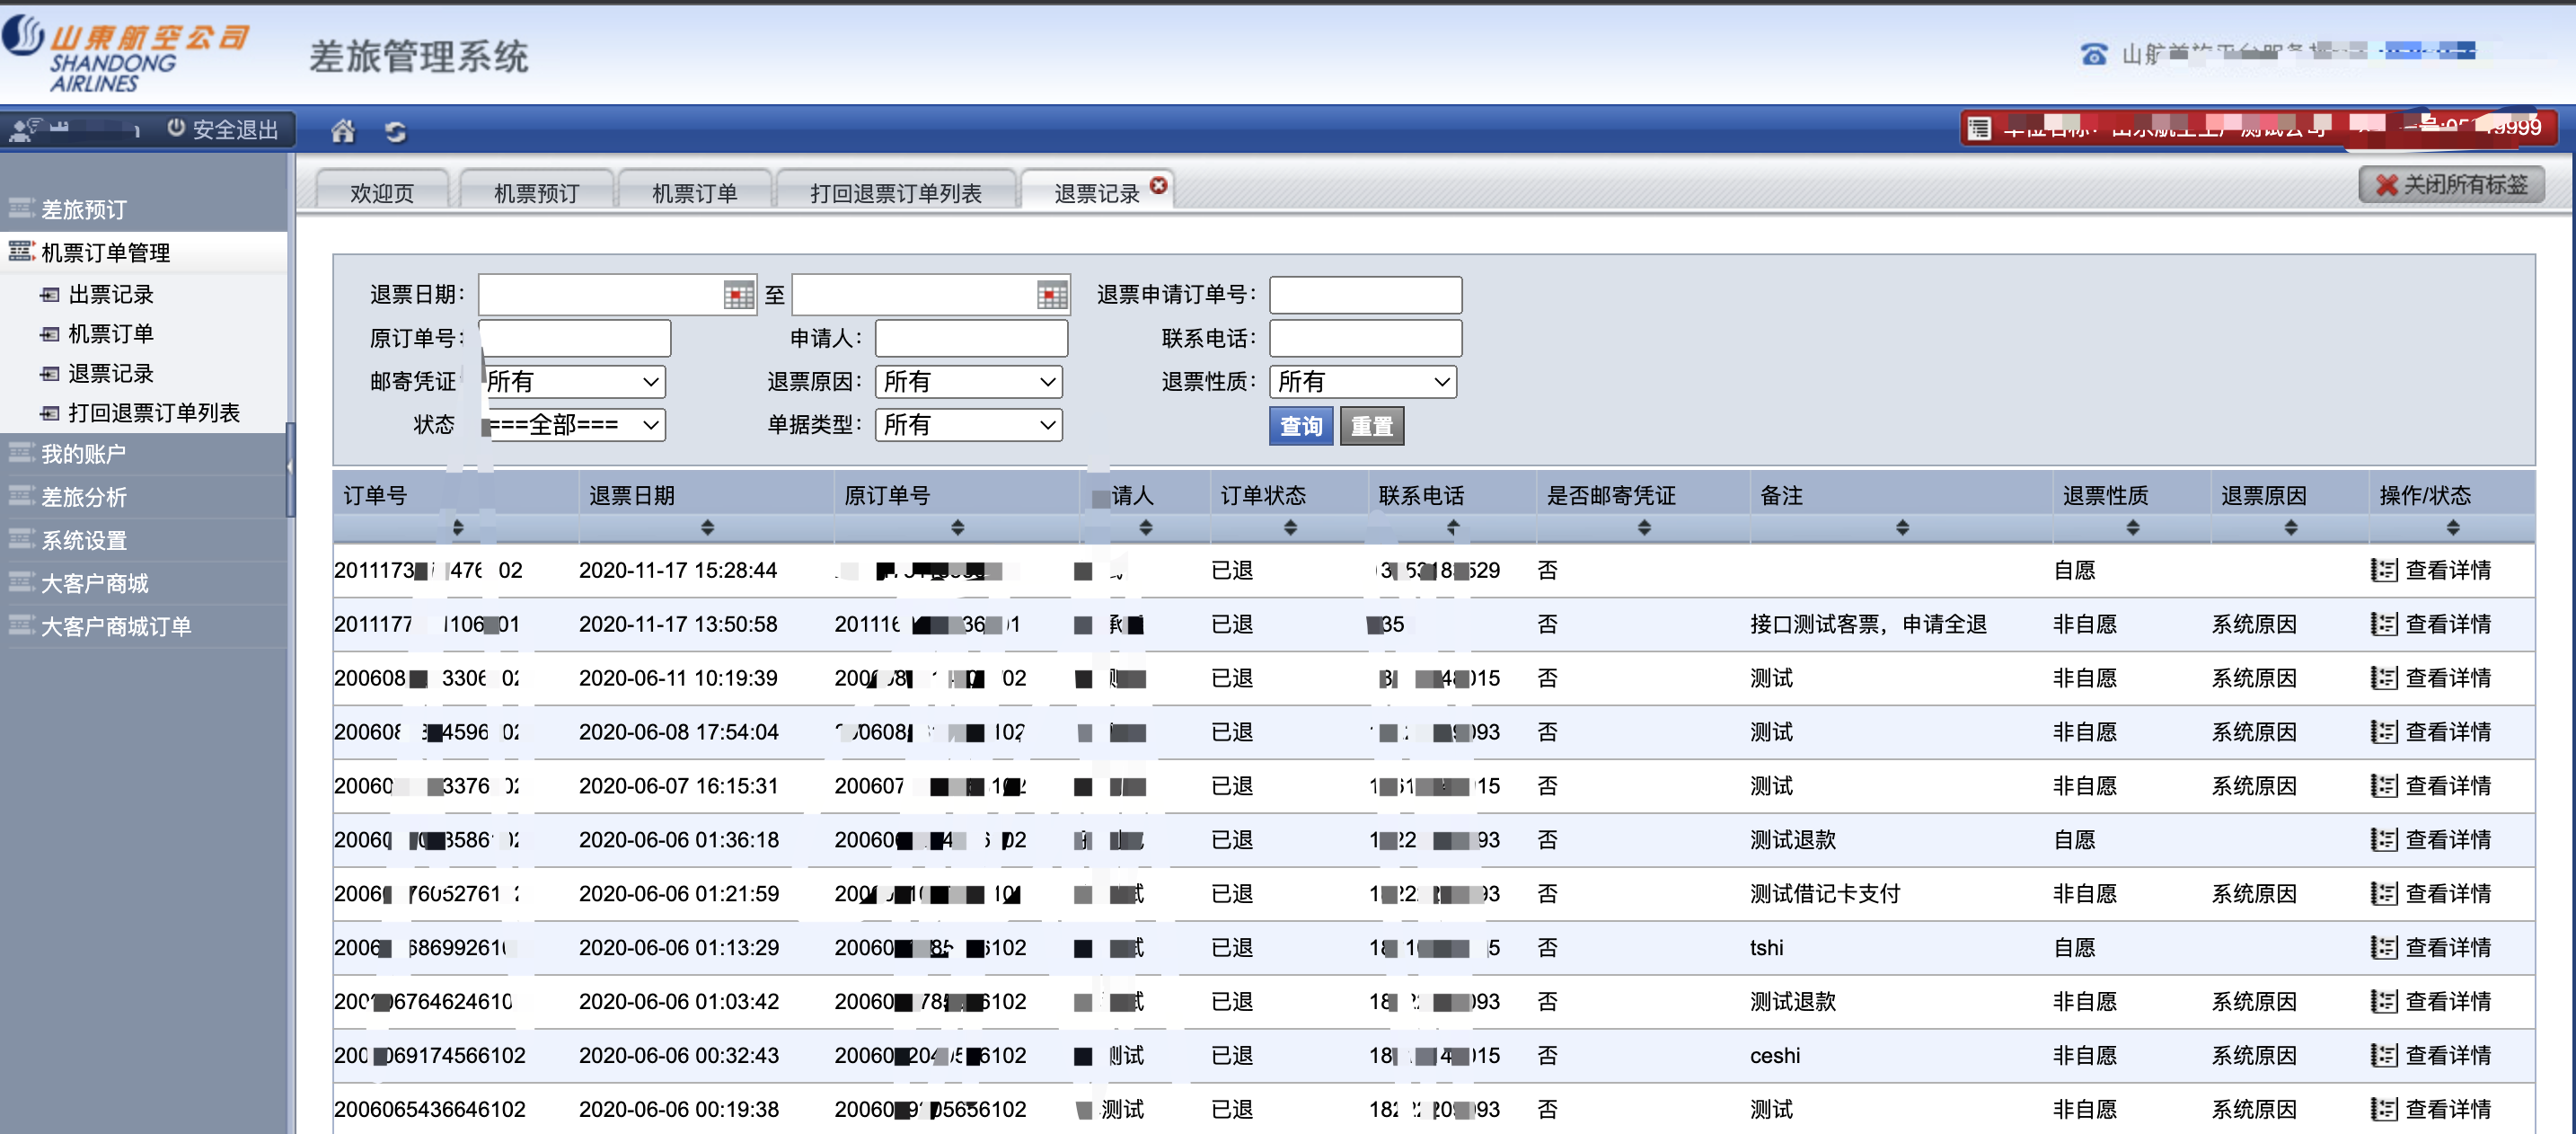2576x1134 pixels.
Task: Select the 退票记录 tab
Action: (1096, 193)
